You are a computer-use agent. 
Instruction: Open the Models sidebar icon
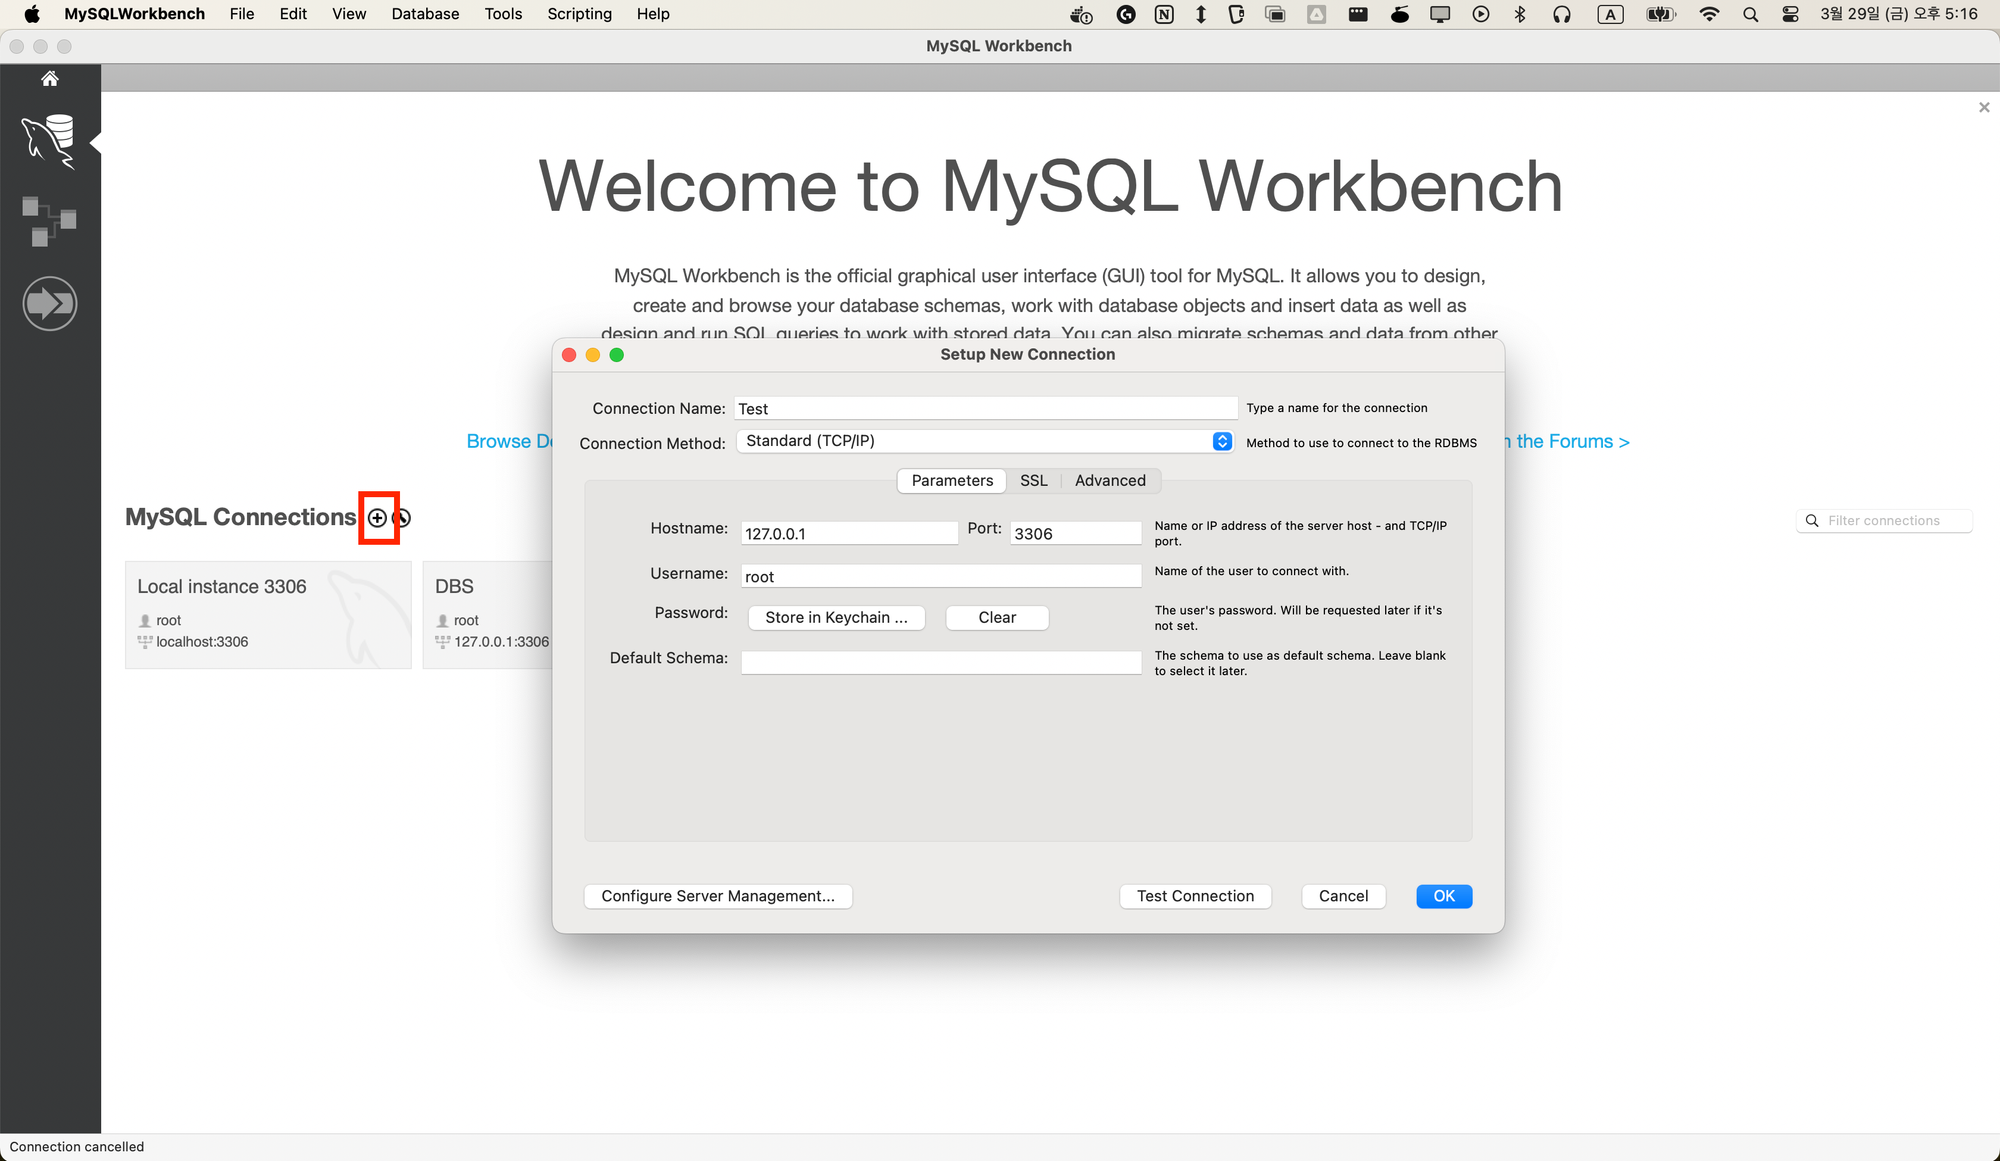[49, 221]
